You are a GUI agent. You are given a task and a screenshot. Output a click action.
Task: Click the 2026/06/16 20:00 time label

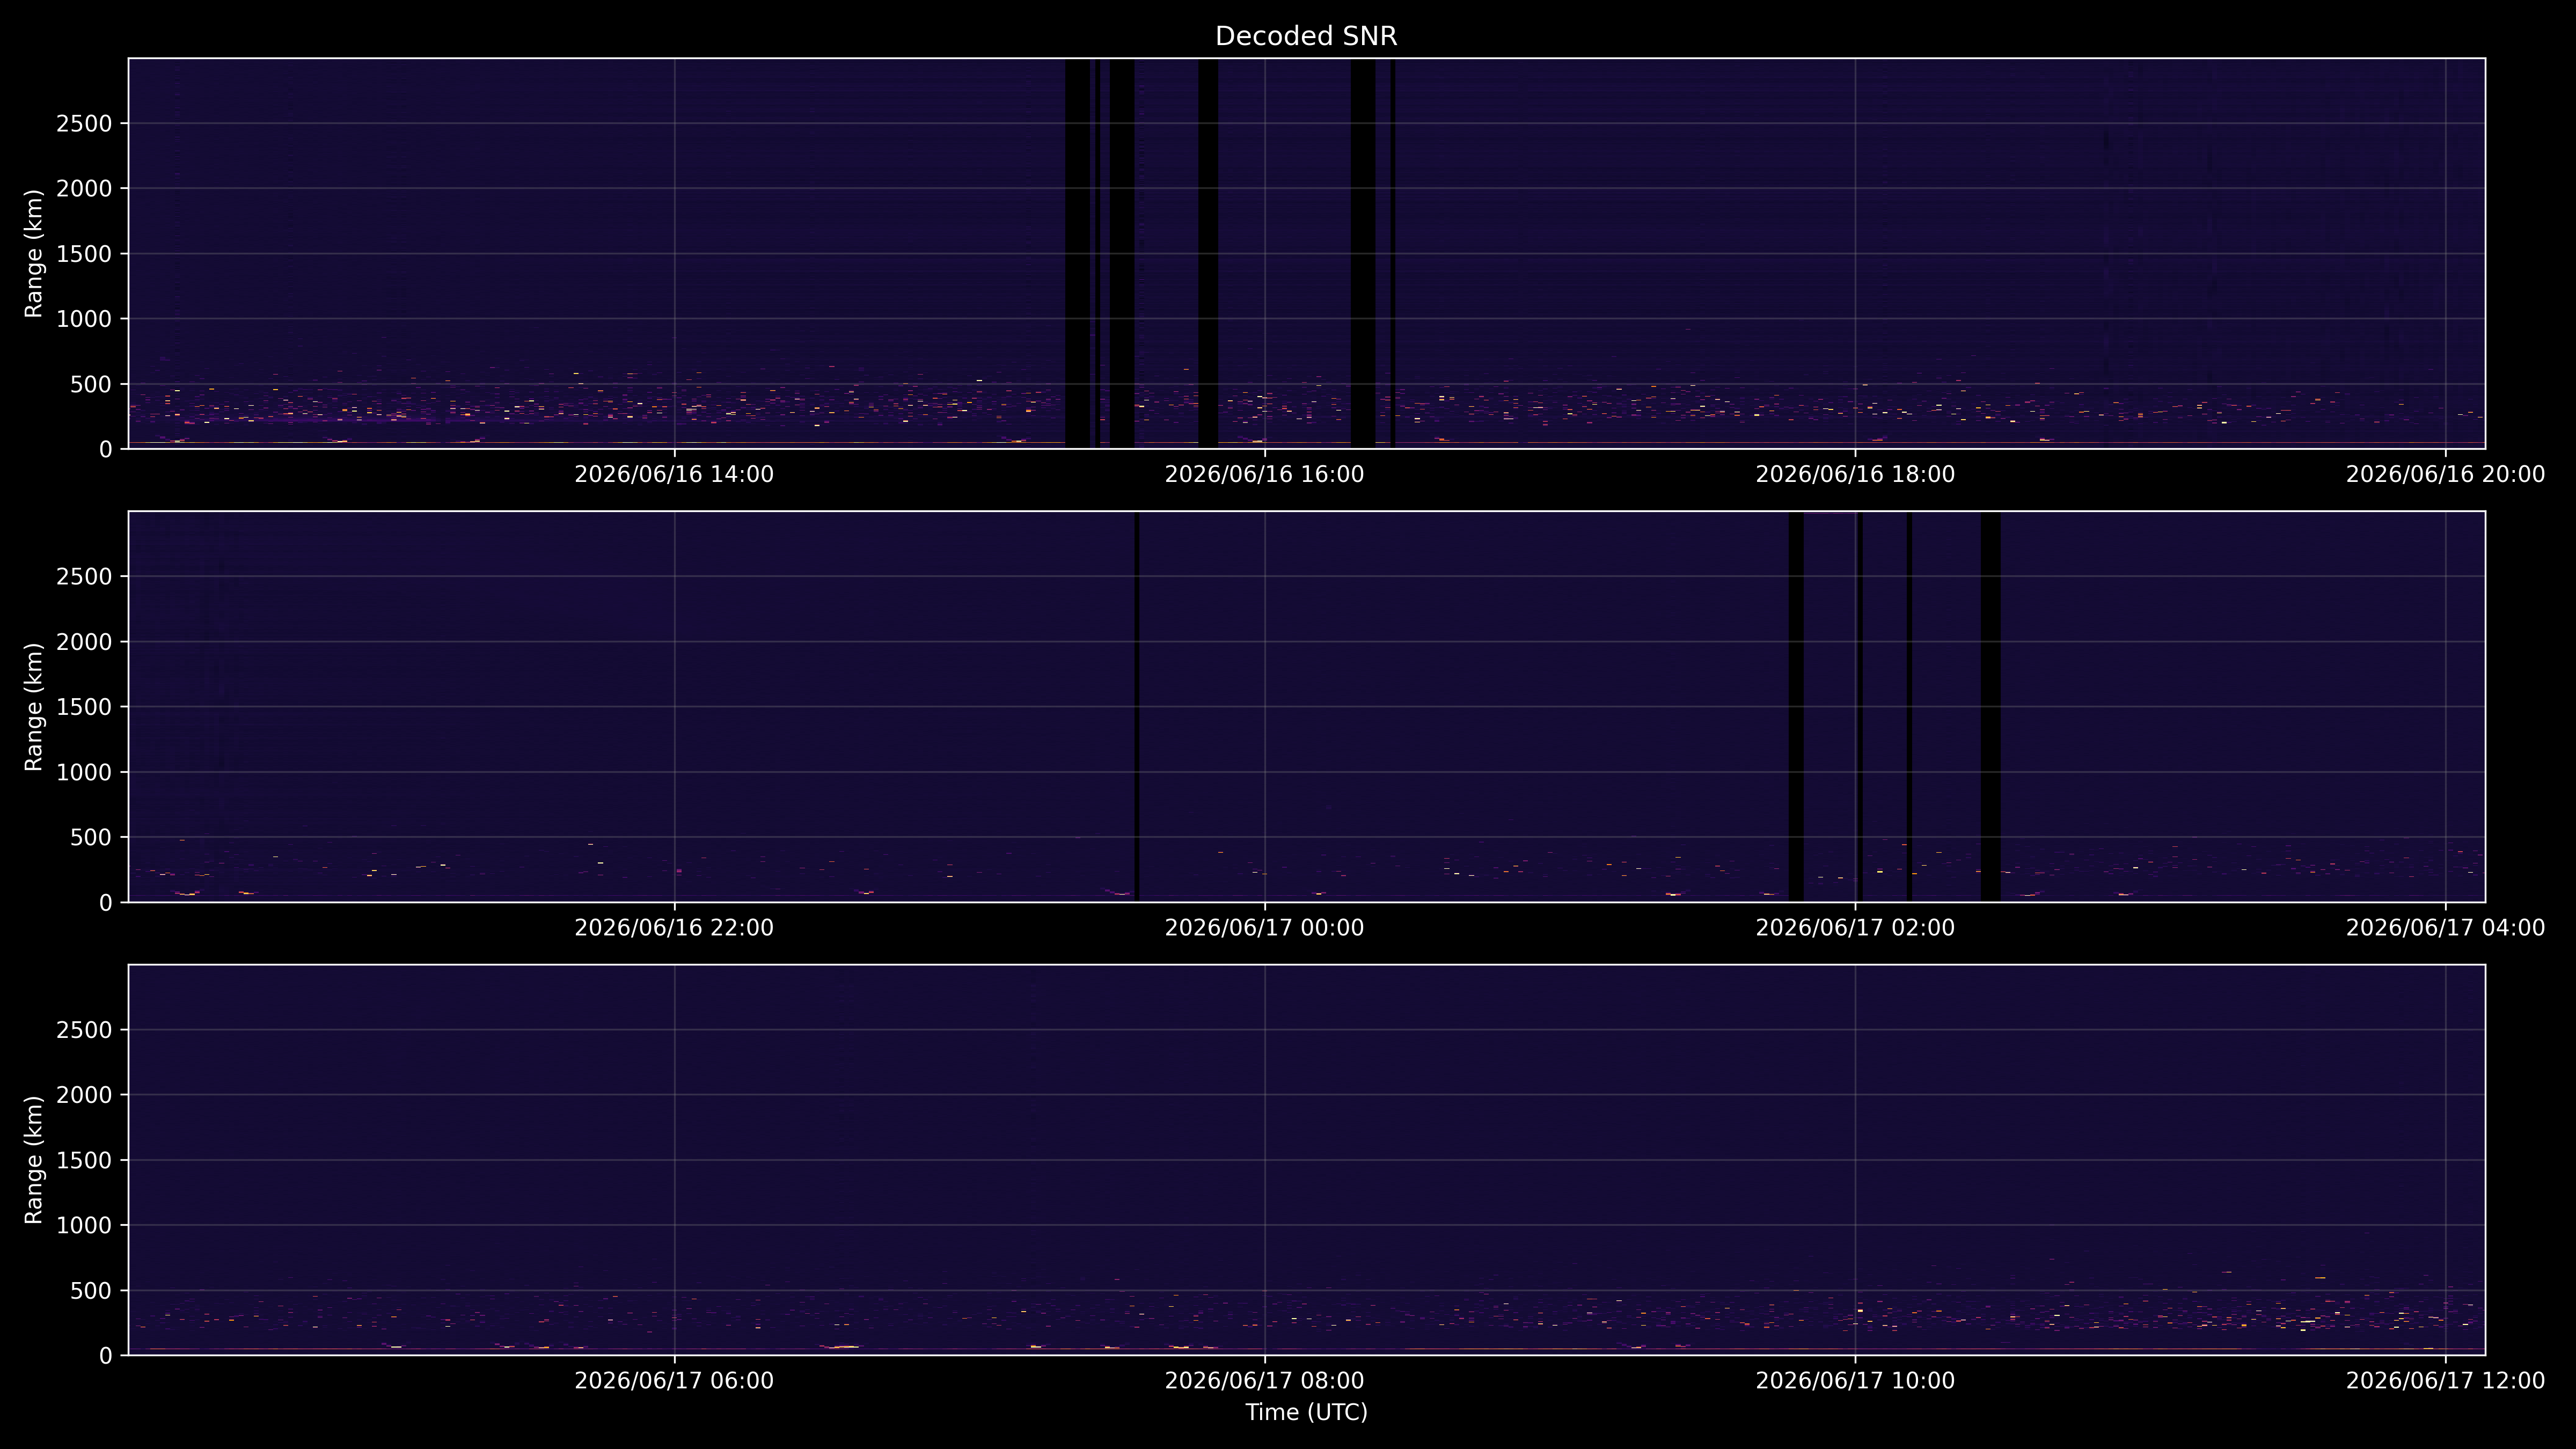(x=2445, y=474)
